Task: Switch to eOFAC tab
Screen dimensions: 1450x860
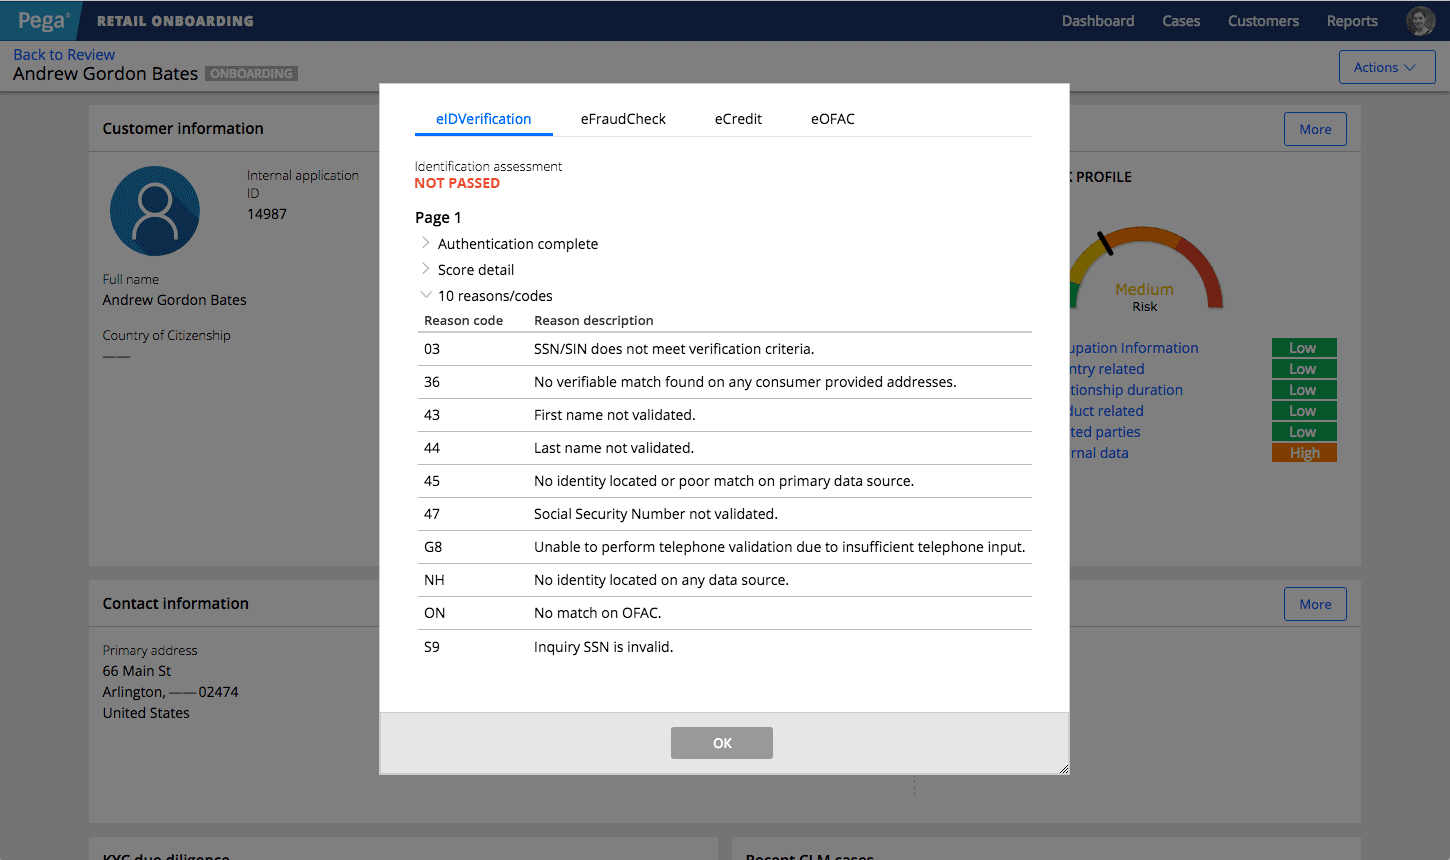Action: click(x=833, y=119)
